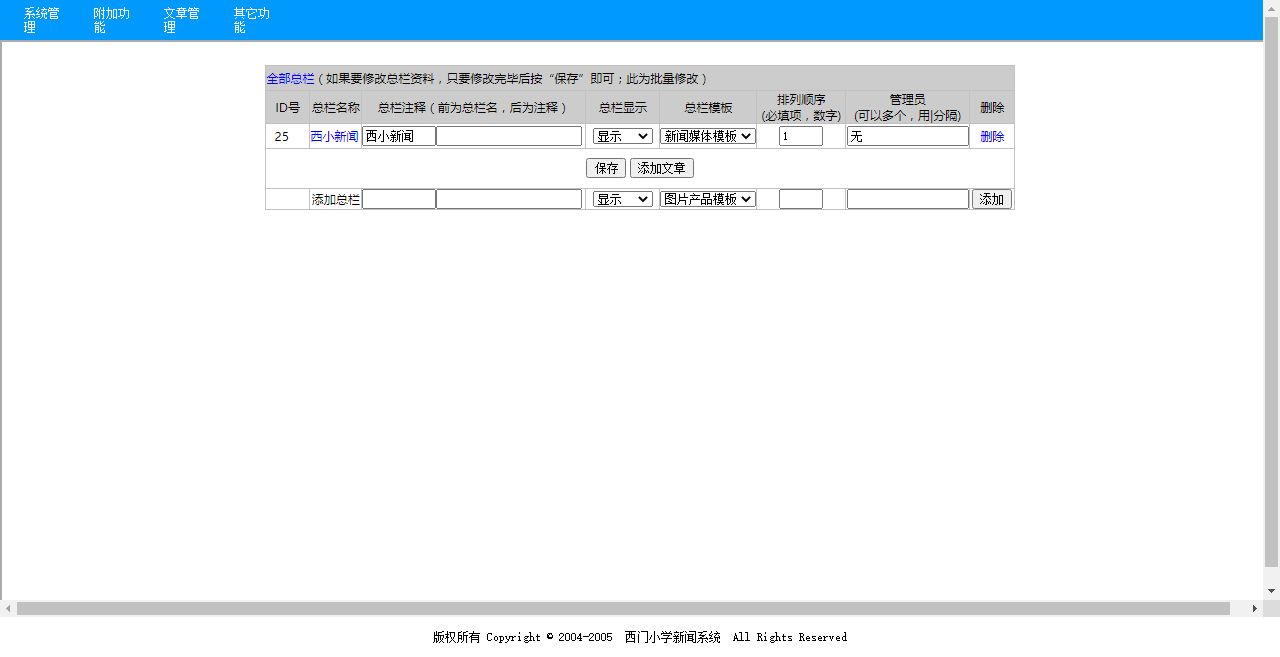Click the vertical scrollbar thumb
The width and height of the screenshot is (1280, 657).
(1272, 291)
